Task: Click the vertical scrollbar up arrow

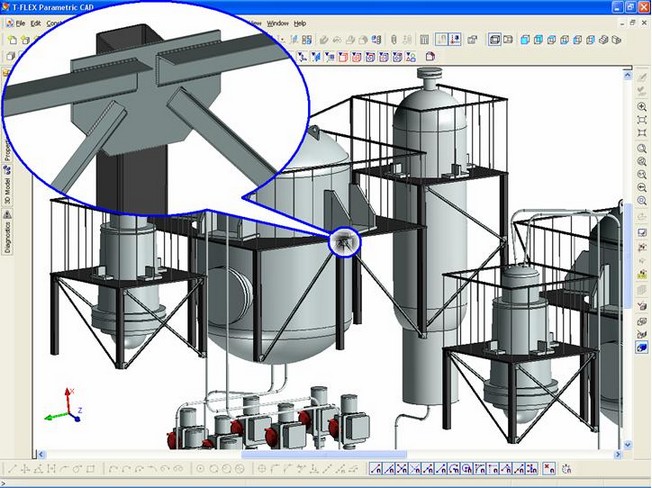Action: (627, 71)
